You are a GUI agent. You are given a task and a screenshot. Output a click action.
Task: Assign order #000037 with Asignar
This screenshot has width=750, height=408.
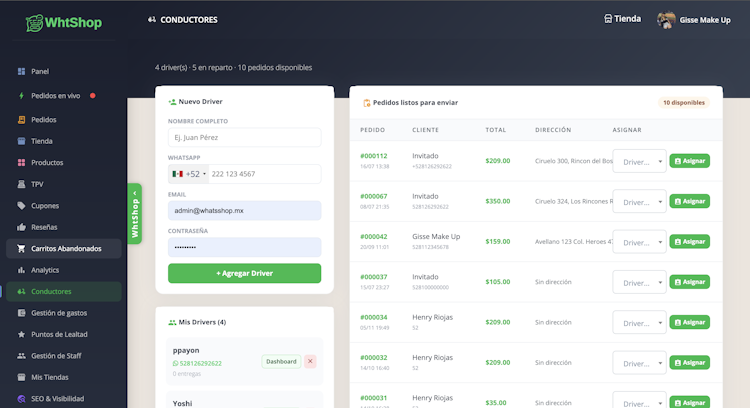[689, 282]
